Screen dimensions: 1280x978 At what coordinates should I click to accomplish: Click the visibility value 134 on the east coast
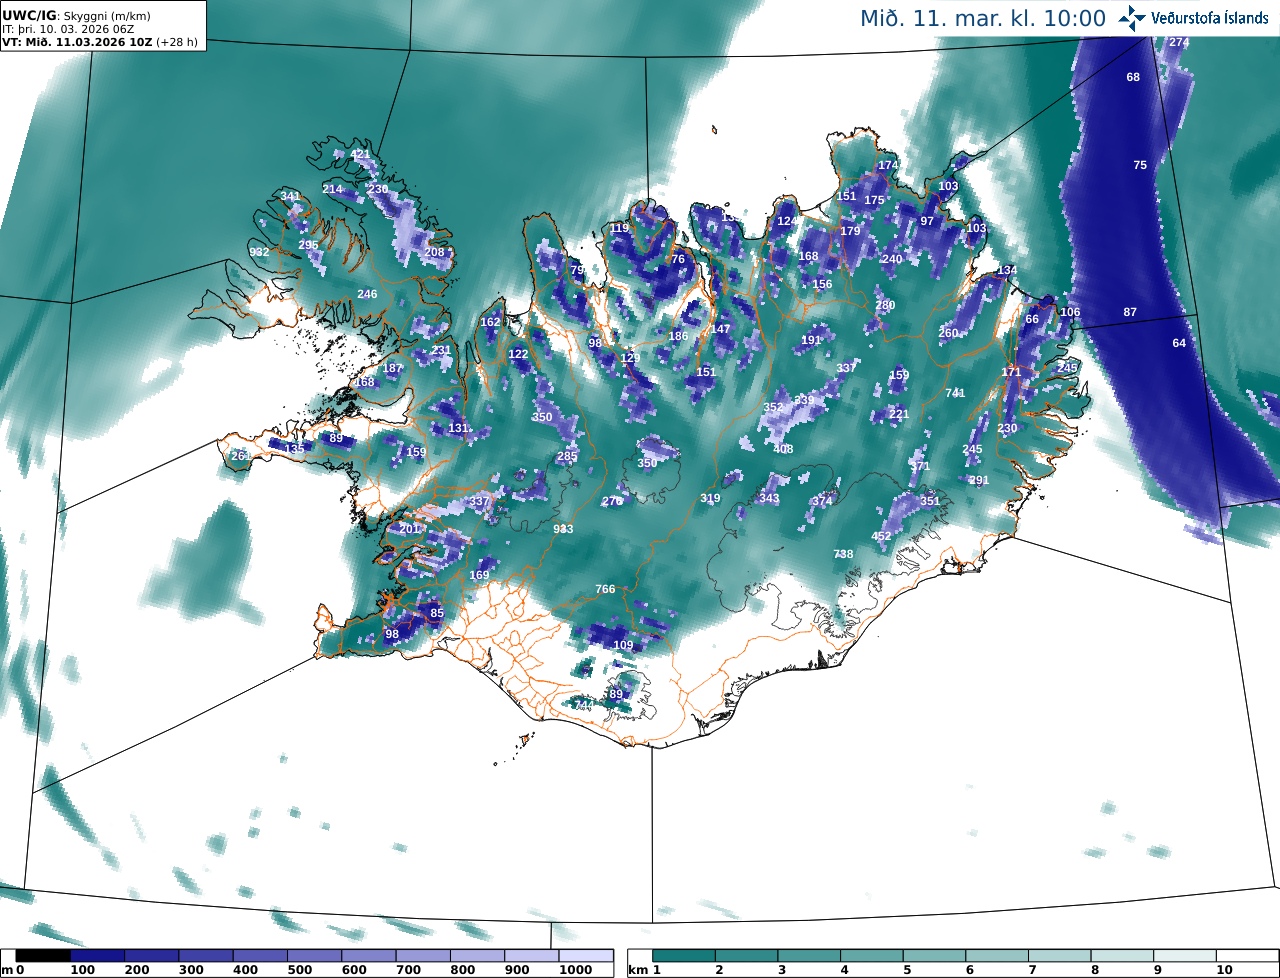(x=1007, y=270)
